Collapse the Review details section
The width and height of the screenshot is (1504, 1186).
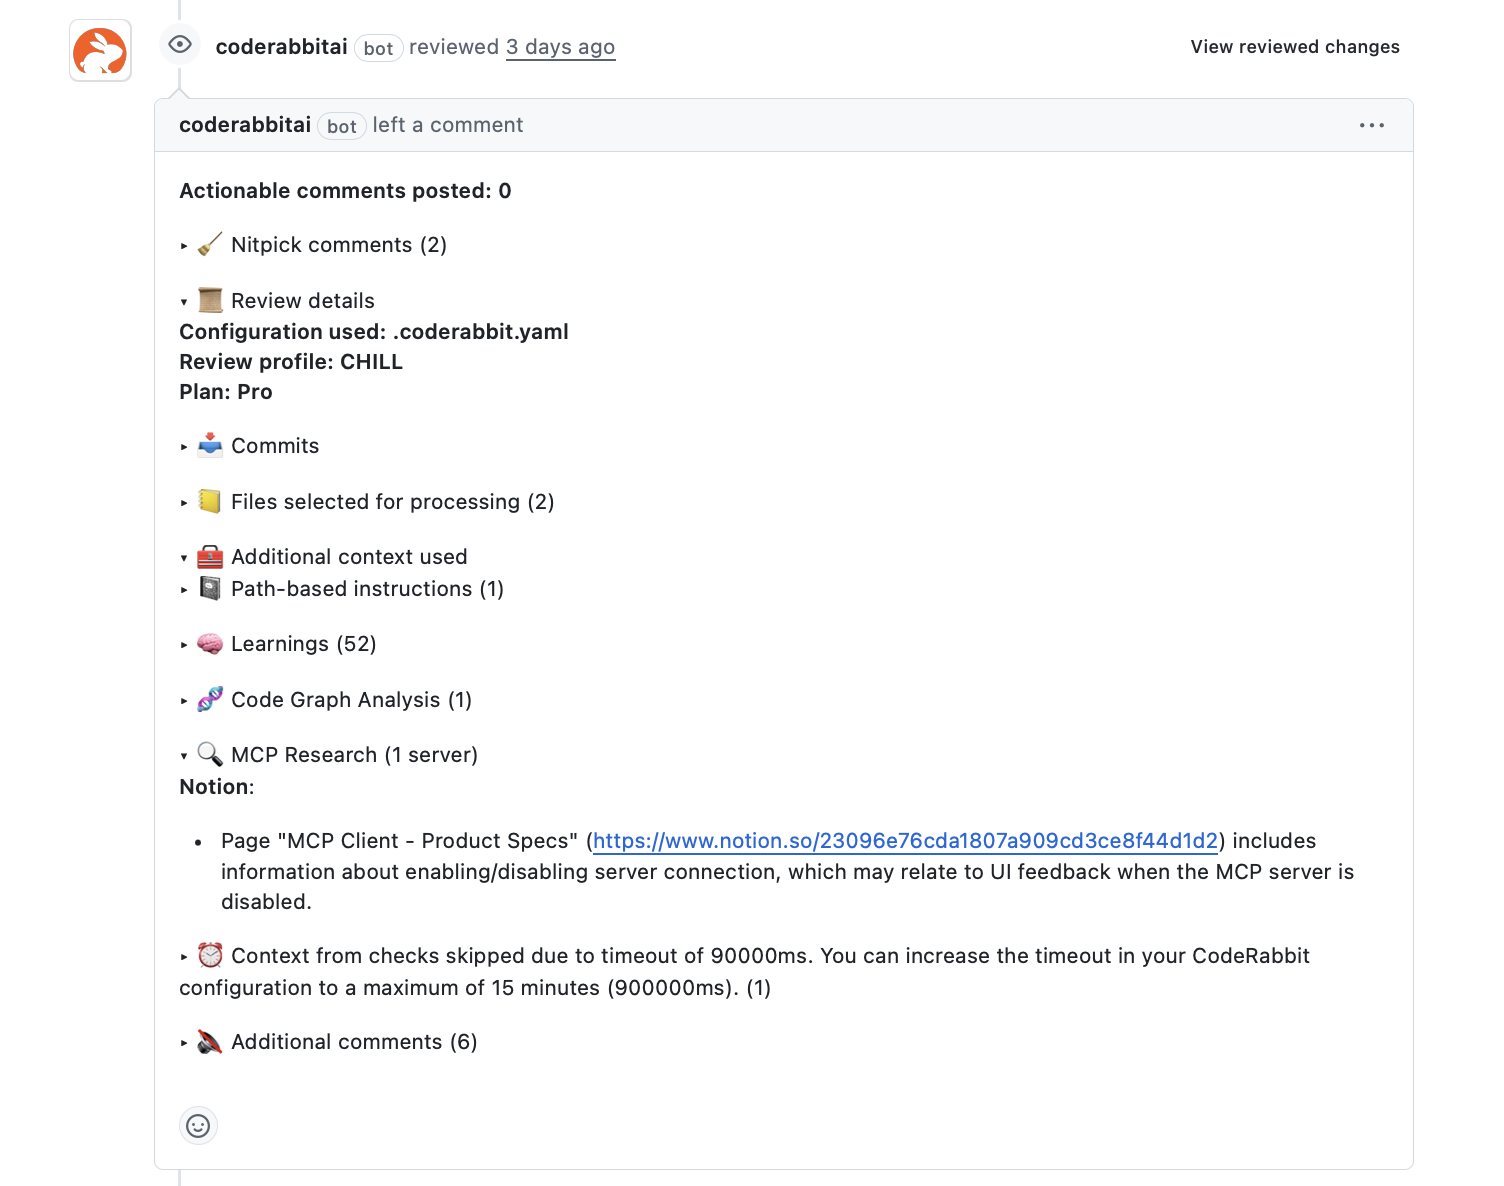(302, 301)
